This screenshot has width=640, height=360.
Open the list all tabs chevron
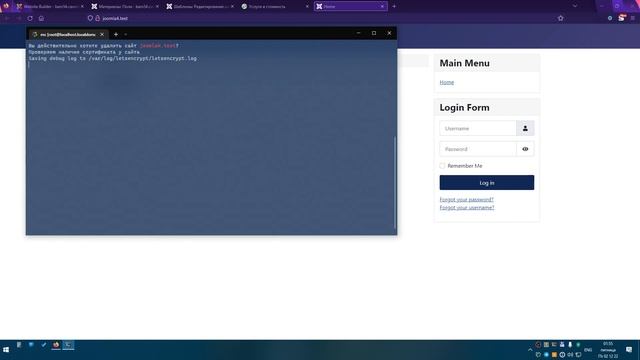[575, 6]
